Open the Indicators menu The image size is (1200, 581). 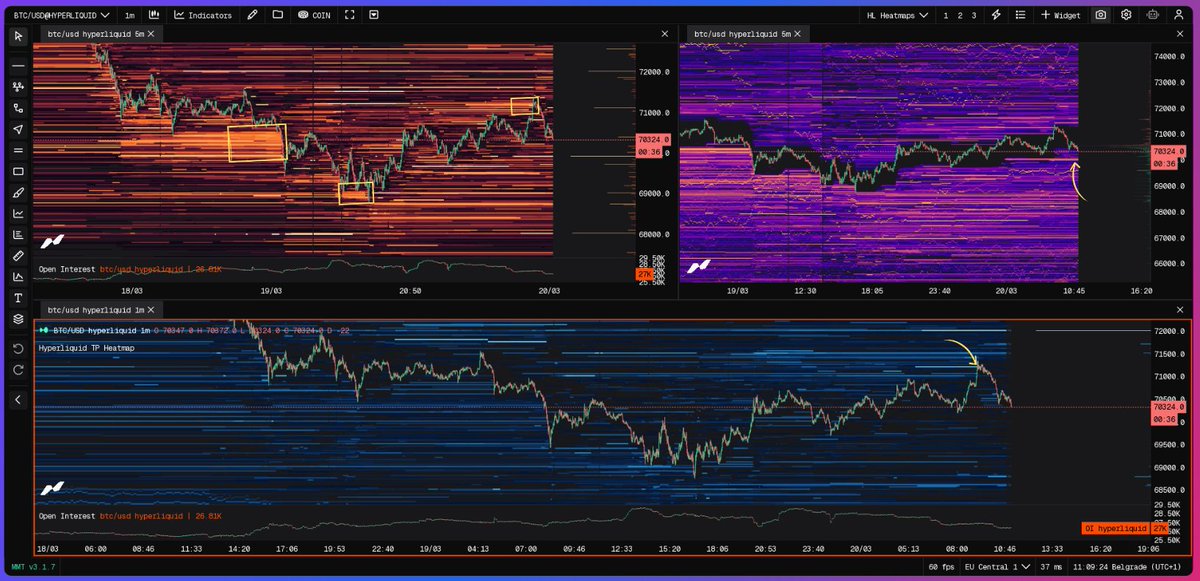coord(203,15)
